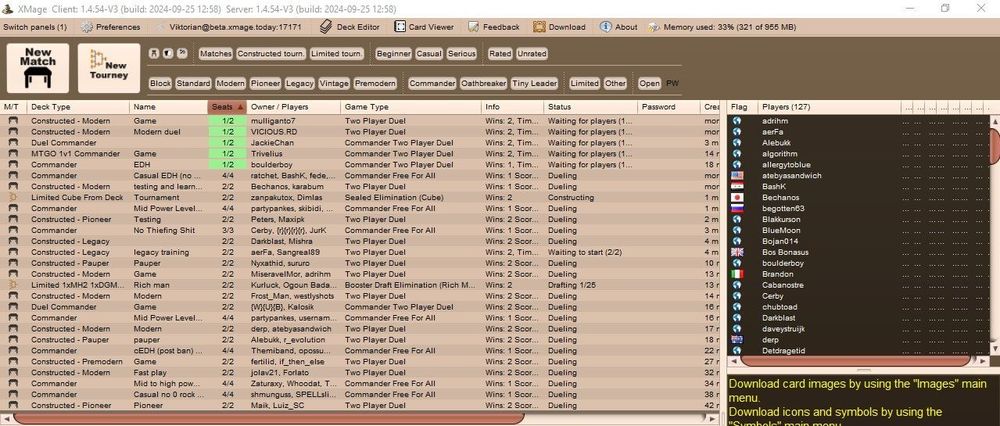1000x426 pixels.
Task: Toggle the Rated filter
Action: (500, 54)
